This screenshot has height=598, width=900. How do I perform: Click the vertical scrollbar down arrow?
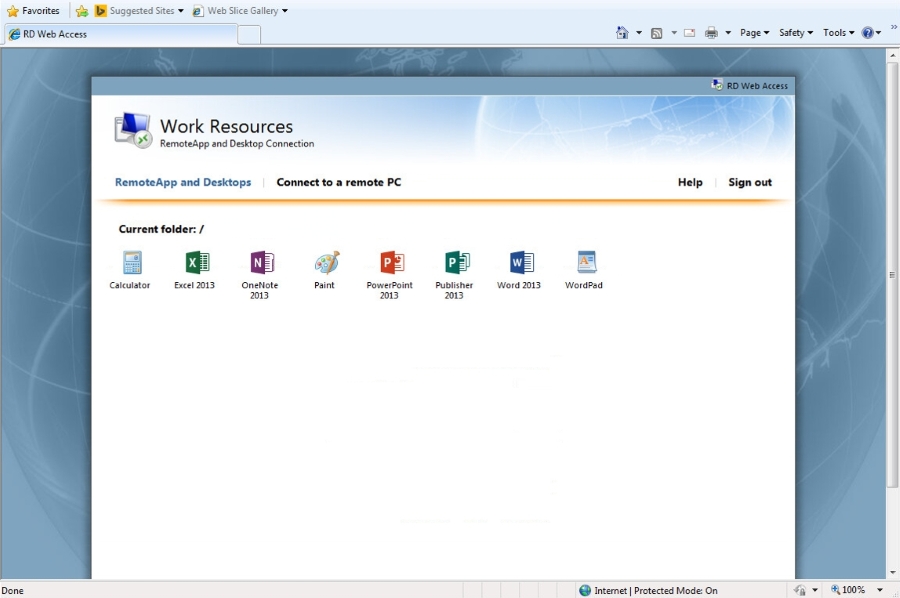tap(893, 573)
